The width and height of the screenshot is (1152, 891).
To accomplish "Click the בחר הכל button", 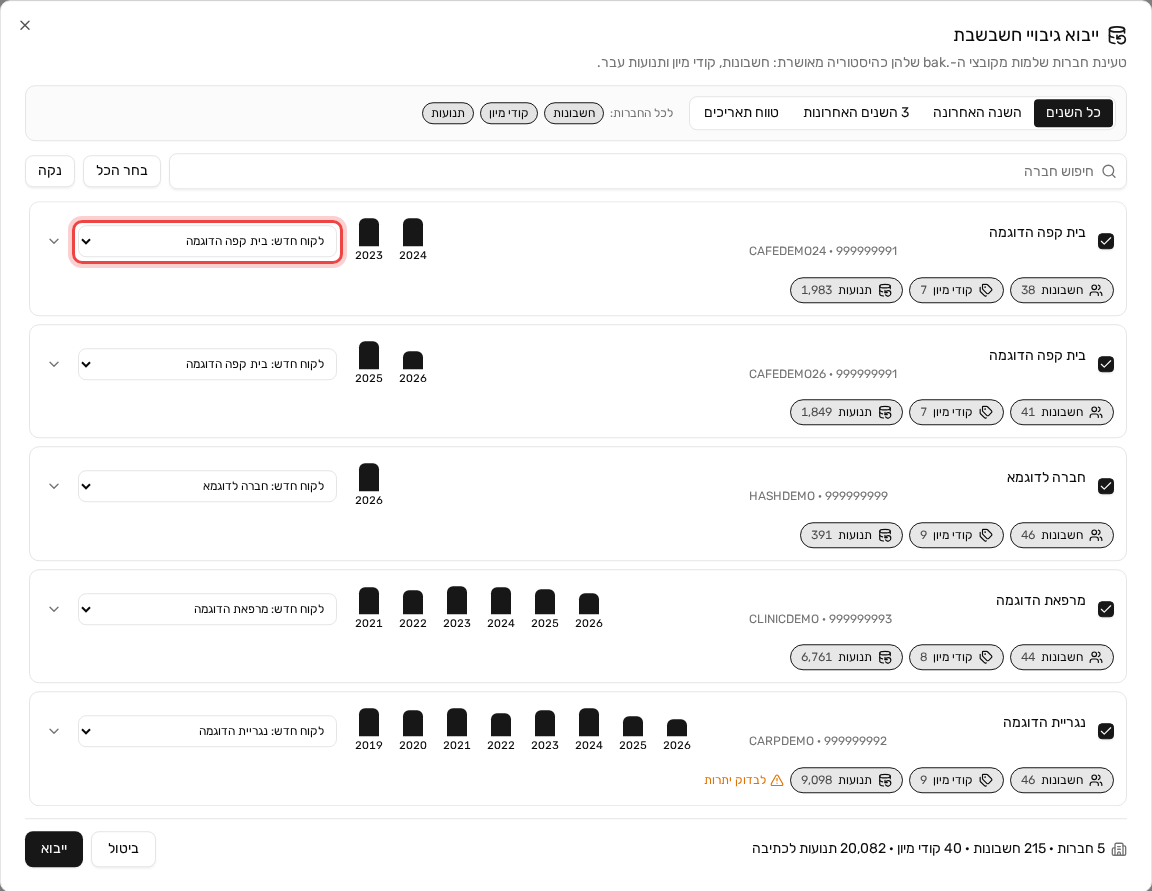I will [x=122, y=171].
